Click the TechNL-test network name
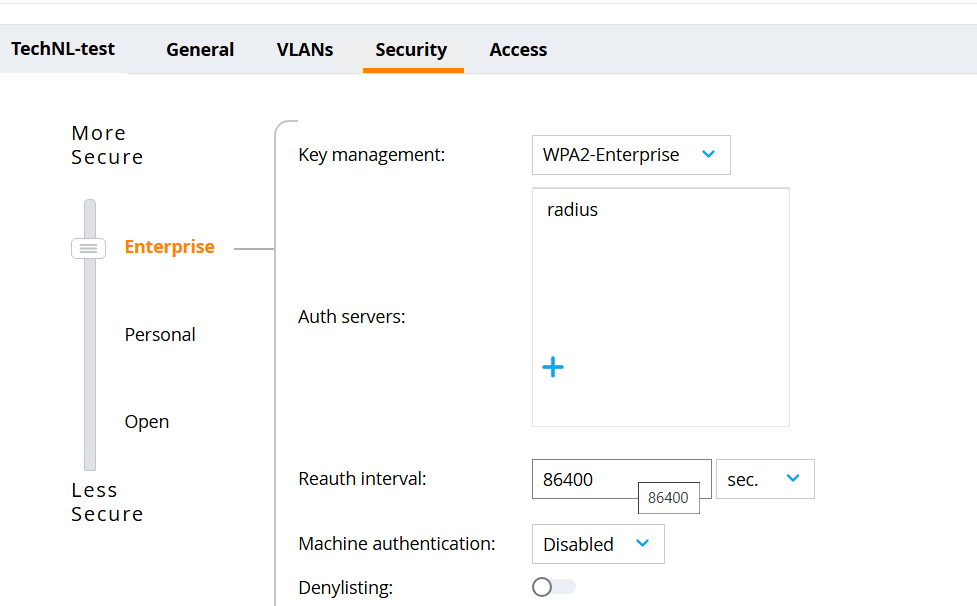The height and width of the screenshot is (606, 977). (63, 48)
